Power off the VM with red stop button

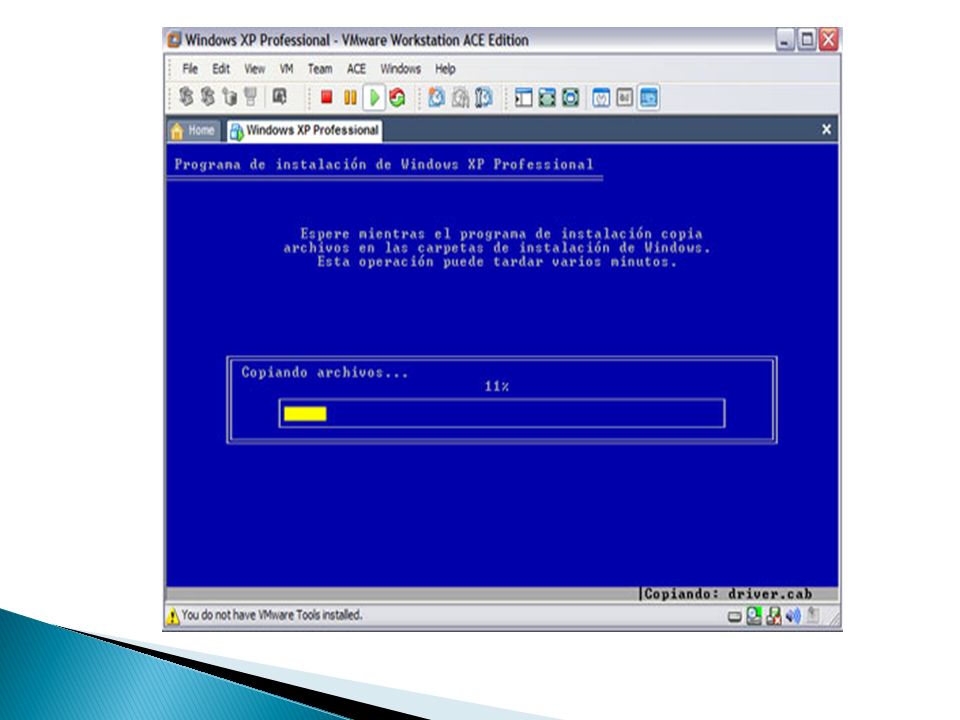(326, 97)
